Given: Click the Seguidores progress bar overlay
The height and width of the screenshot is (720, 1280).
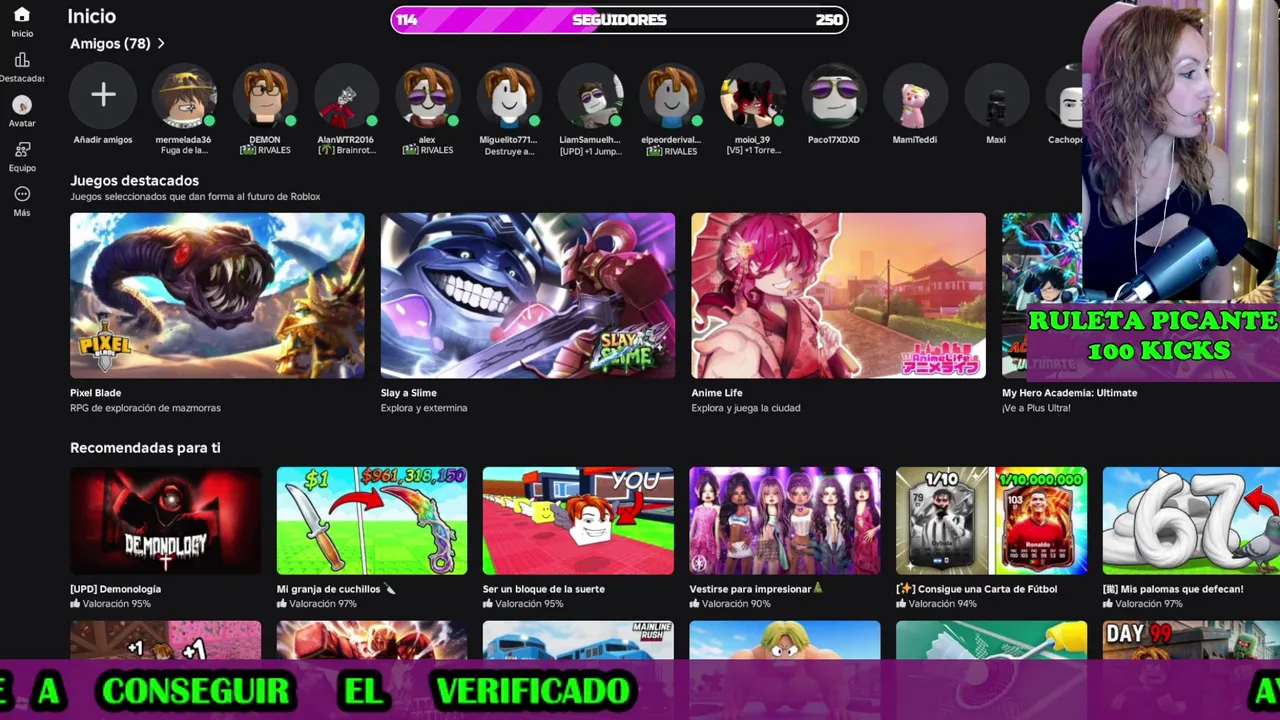Looking at the screenshot, I should 619,19.
